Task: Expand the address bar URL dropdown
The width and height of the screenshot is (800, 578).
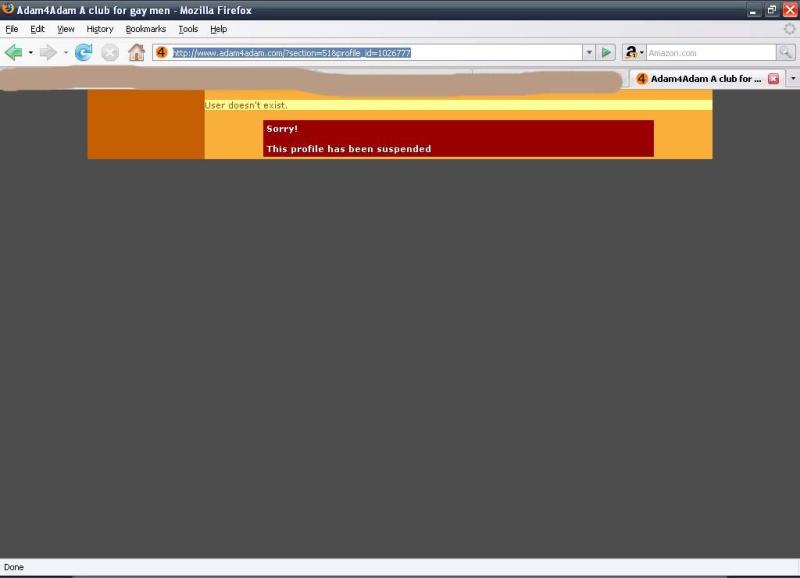Action: coord(589,53)
